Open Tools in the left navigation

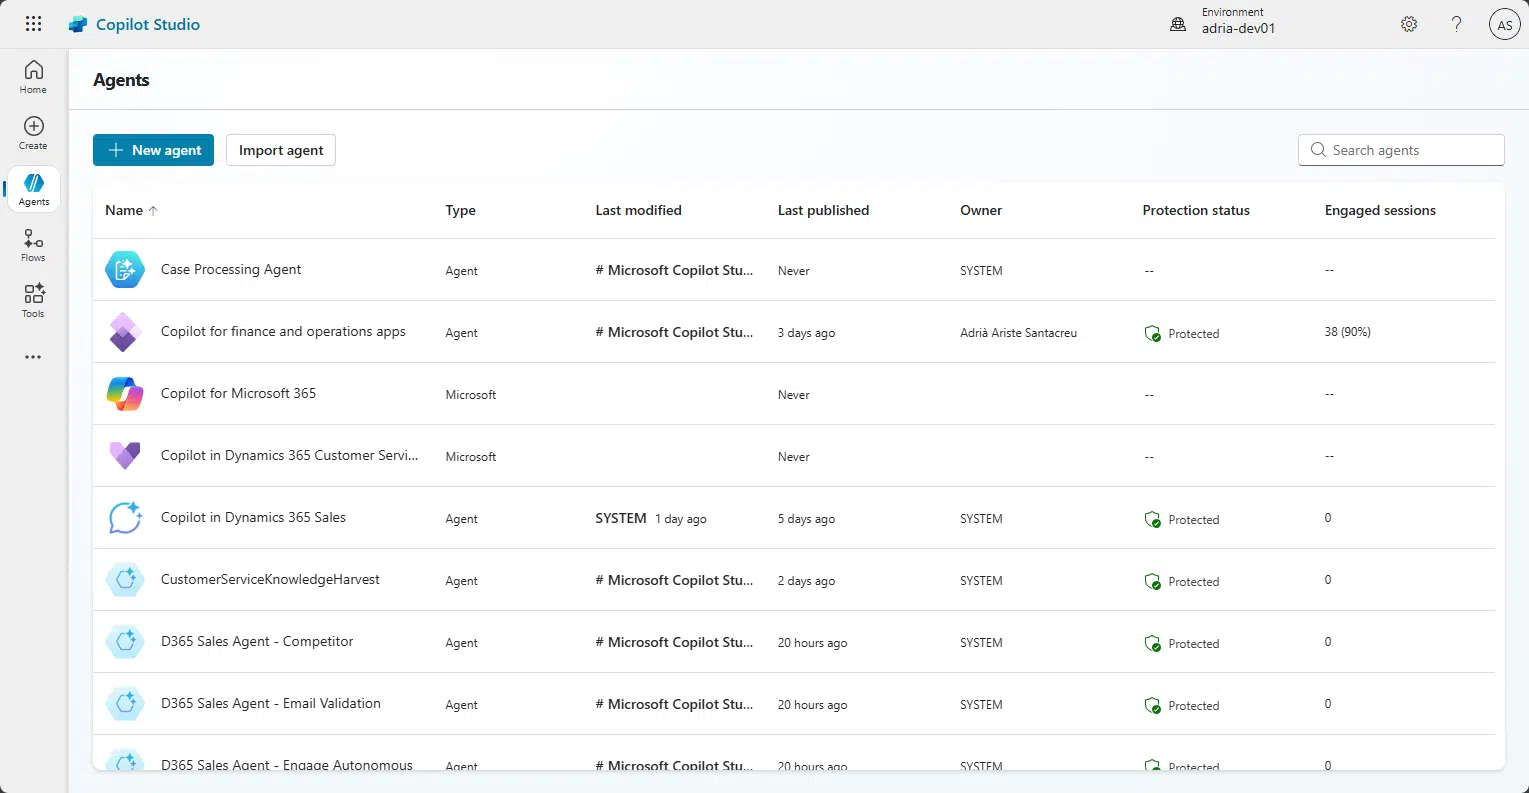(33, 301)
